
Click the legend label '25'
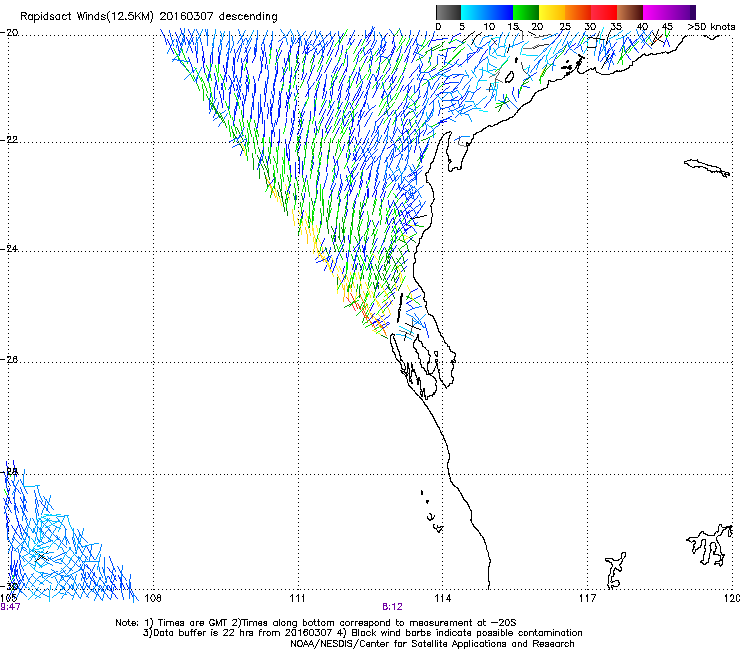coord(564,27)
